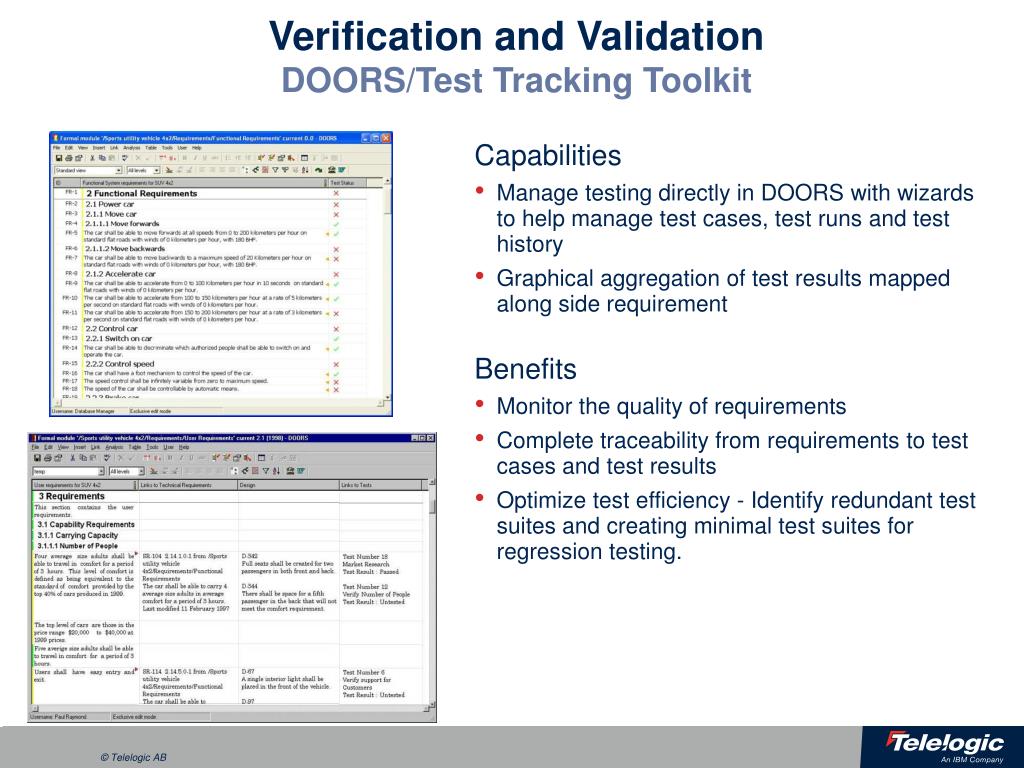Open view name dropdown in User Requirements window

[x=101, y=472]
